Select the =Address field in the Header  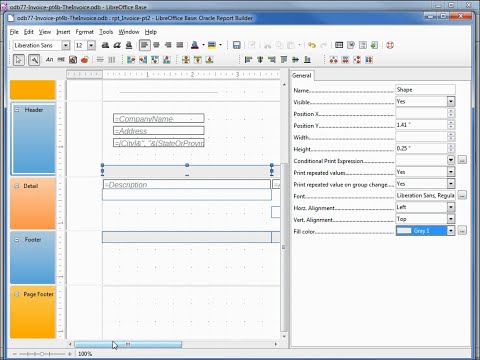tap(159, 131)
